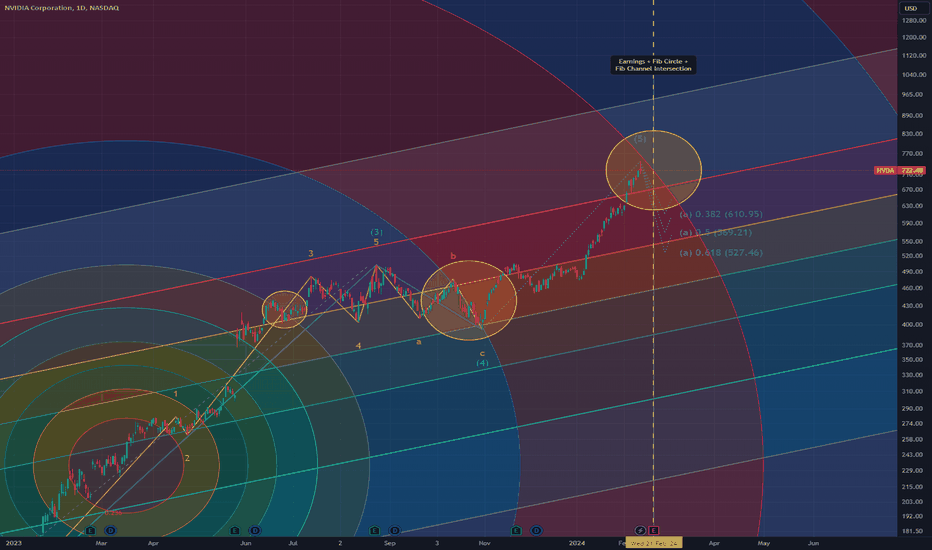The image size is (932, 550).
Task: Select the (a) 0.618 (527.46) Fib label
Action: coord(721,253)
